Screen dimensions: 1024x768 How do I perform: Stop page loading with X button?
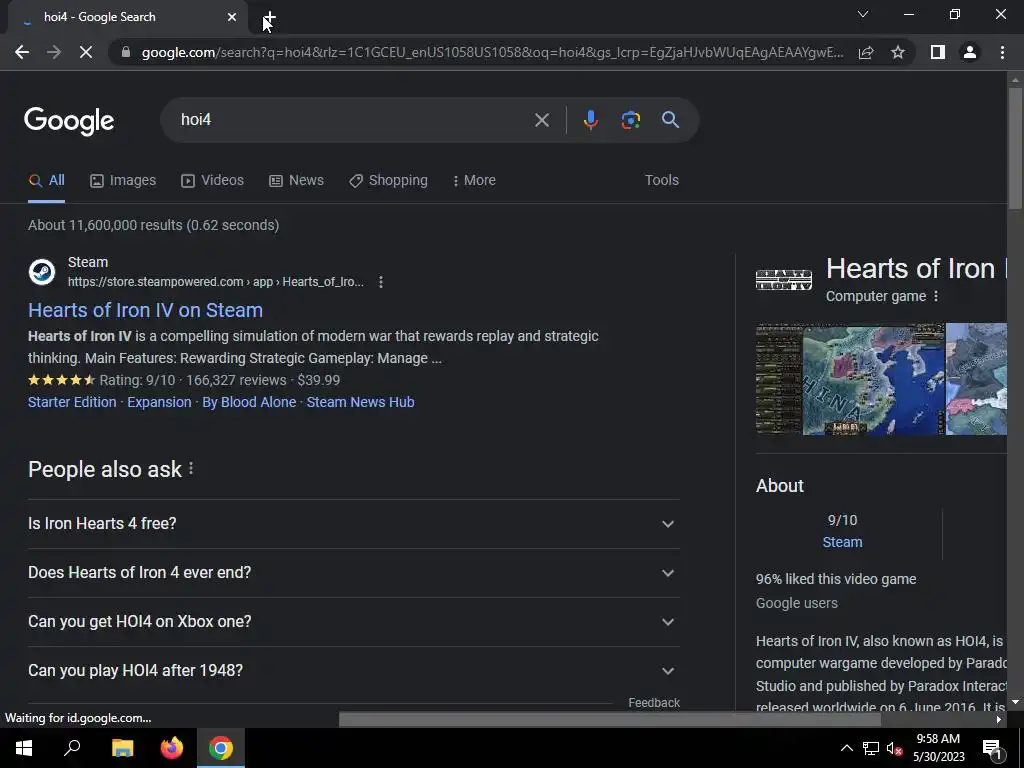click(86, 52)
